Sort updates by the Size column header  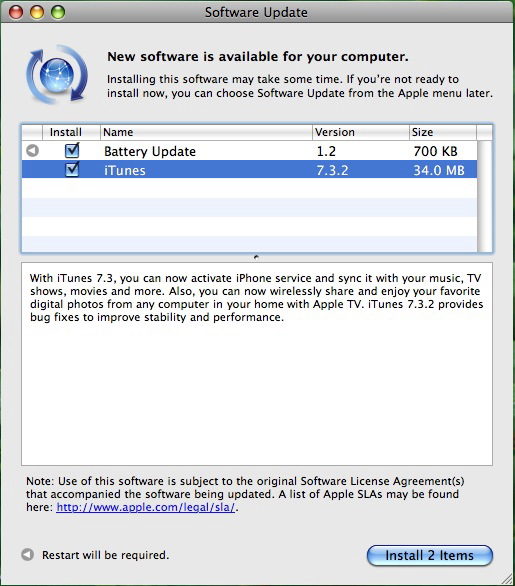click(x=443, y=132)
